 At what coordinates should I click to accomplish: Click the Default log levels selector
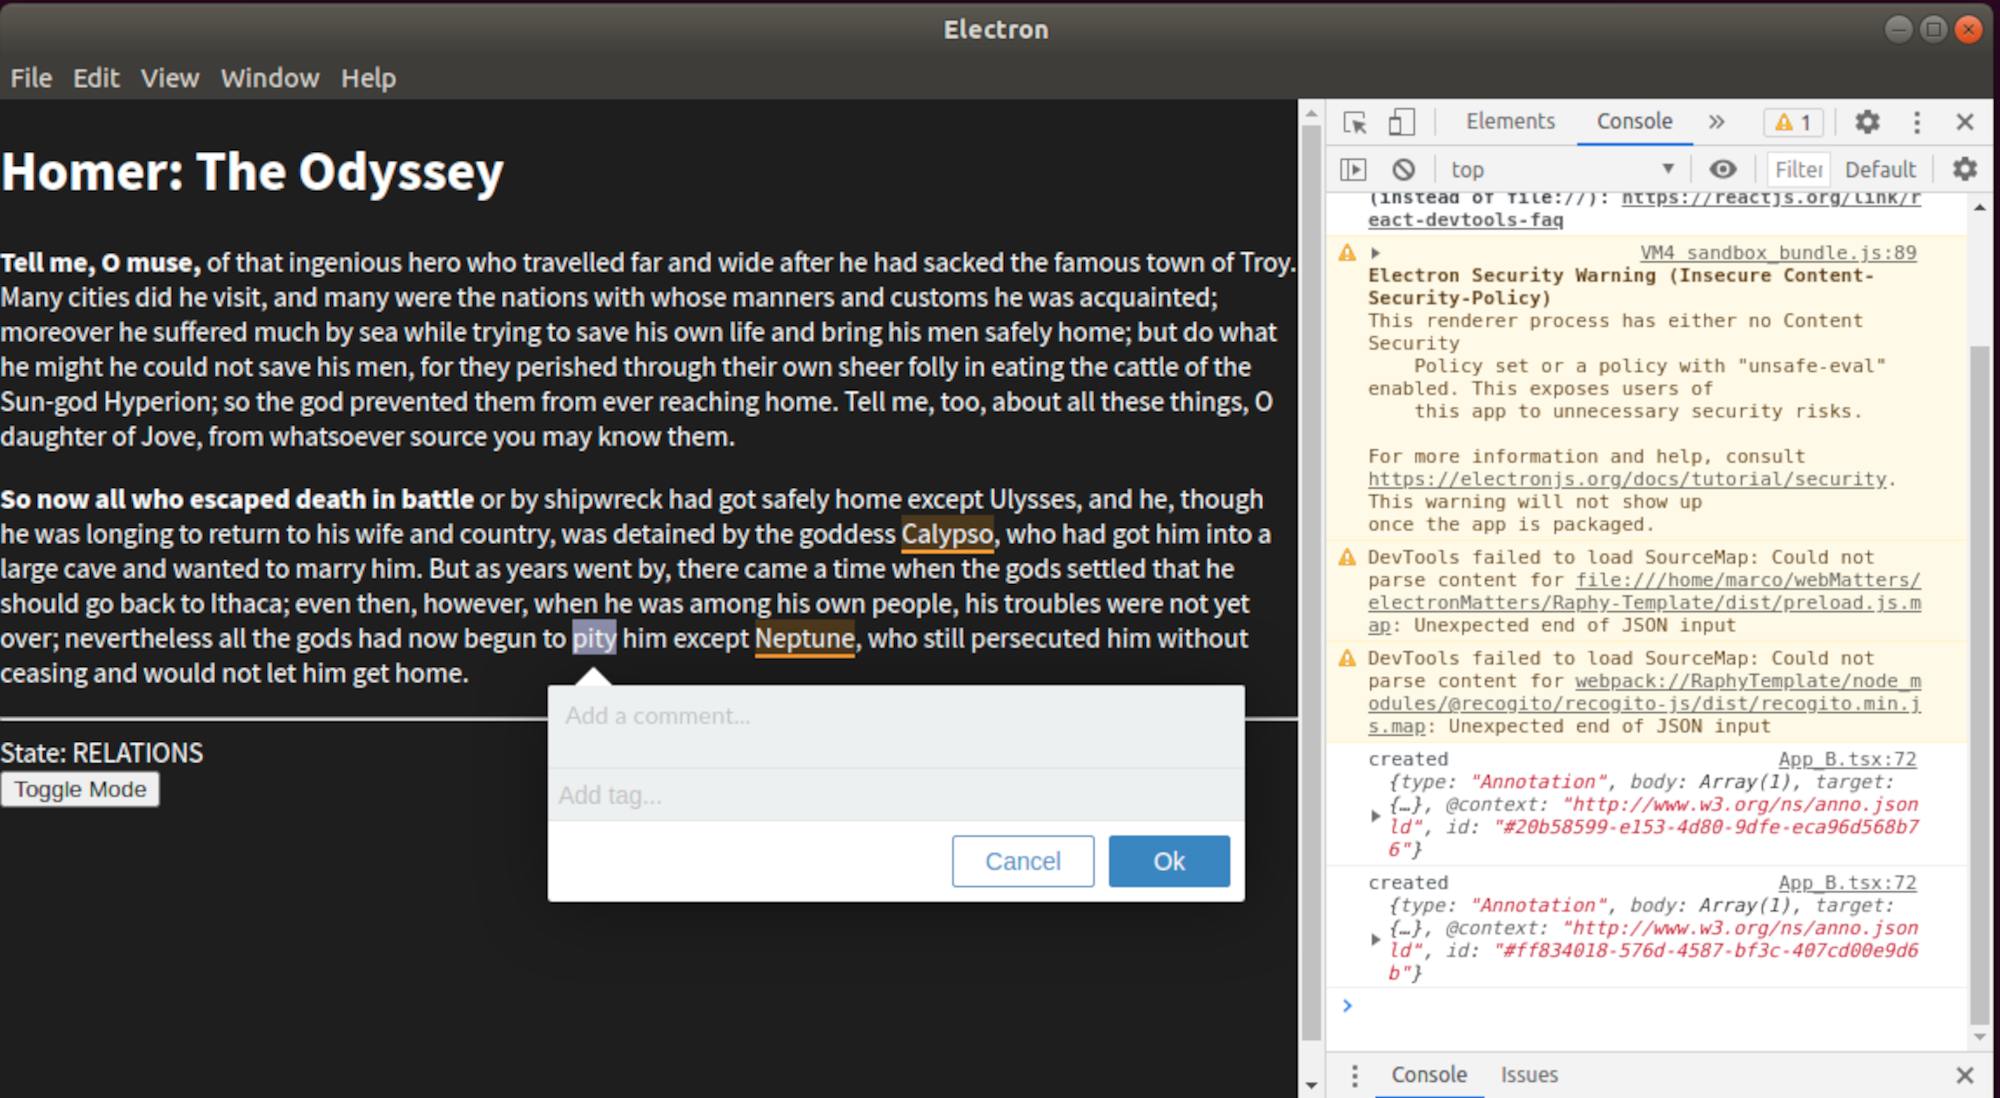[x=1880, y=168]
